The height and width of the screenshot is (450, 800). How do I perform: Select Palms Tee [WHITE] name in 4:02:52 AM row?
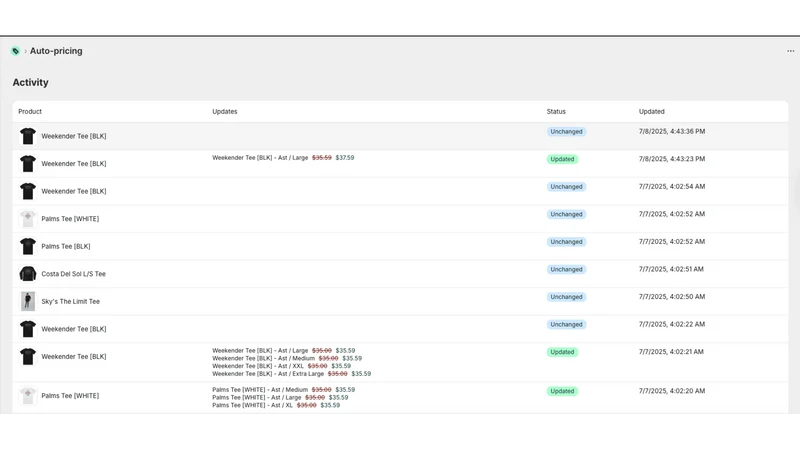click(70, 219)
